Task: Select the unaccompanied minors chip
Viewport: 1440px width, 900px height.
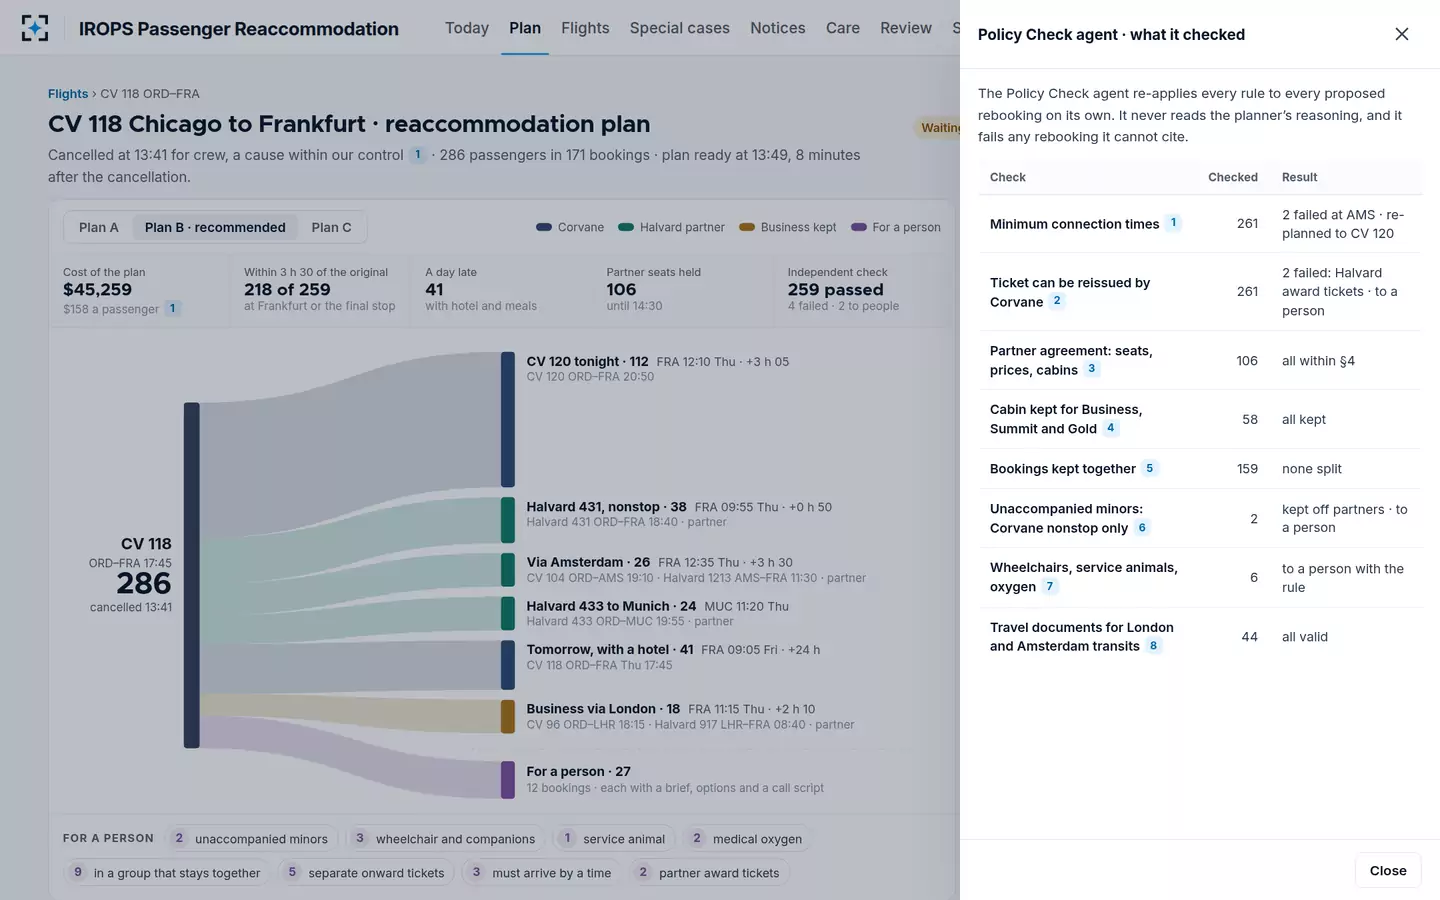Action: coord(251,839)
